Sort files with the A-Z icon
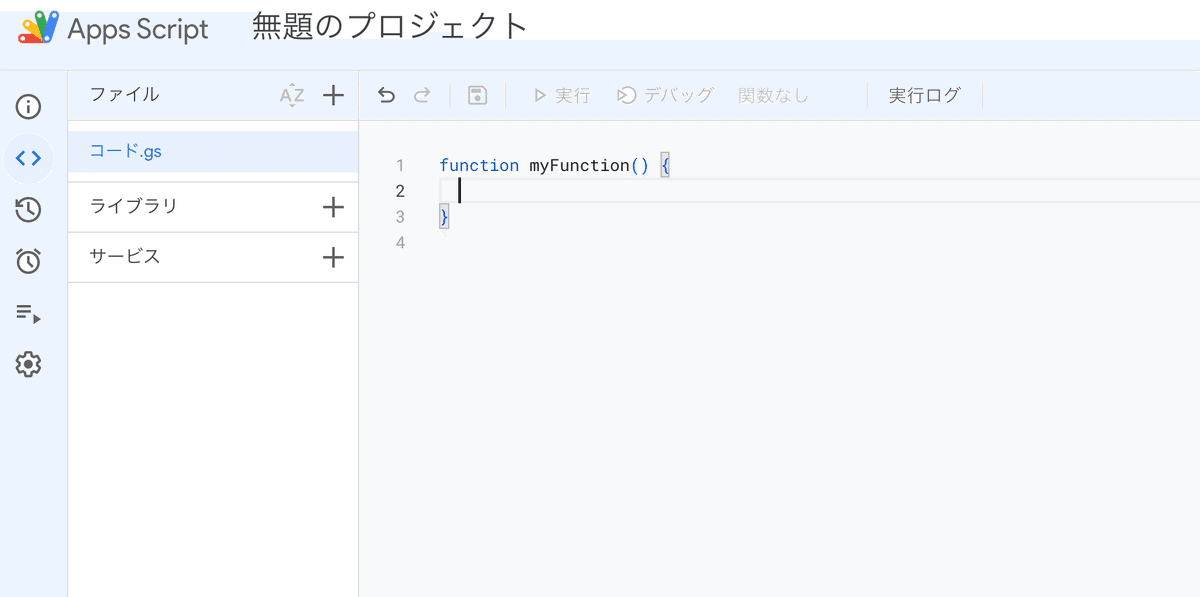Screen dimensions: 1200x597 click(x=291, y=95)
